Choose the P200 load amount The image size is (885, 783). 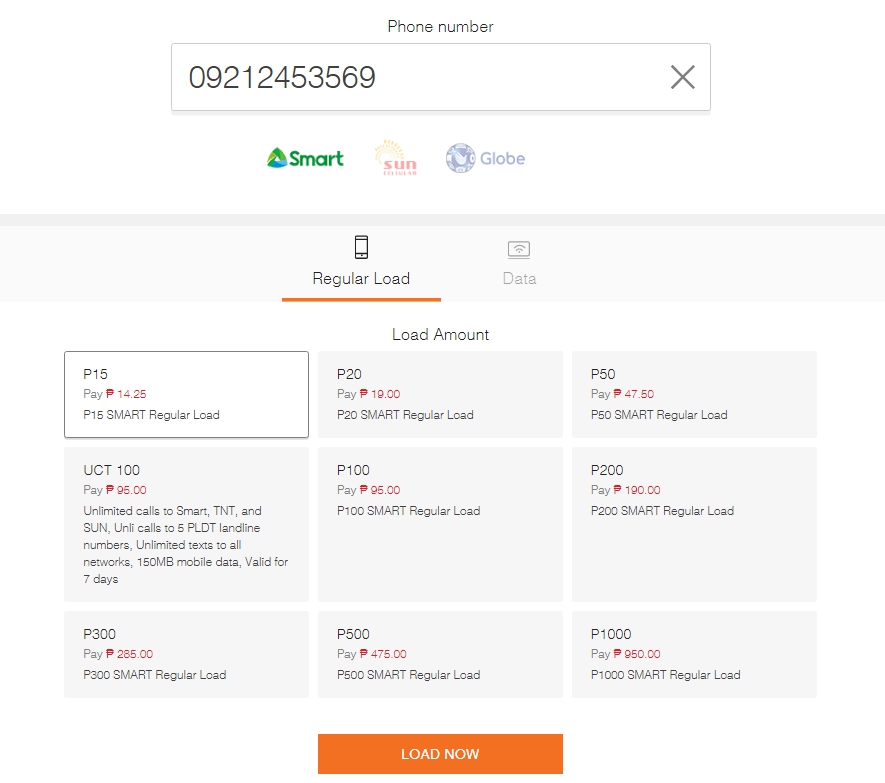[x=694, y=524]
